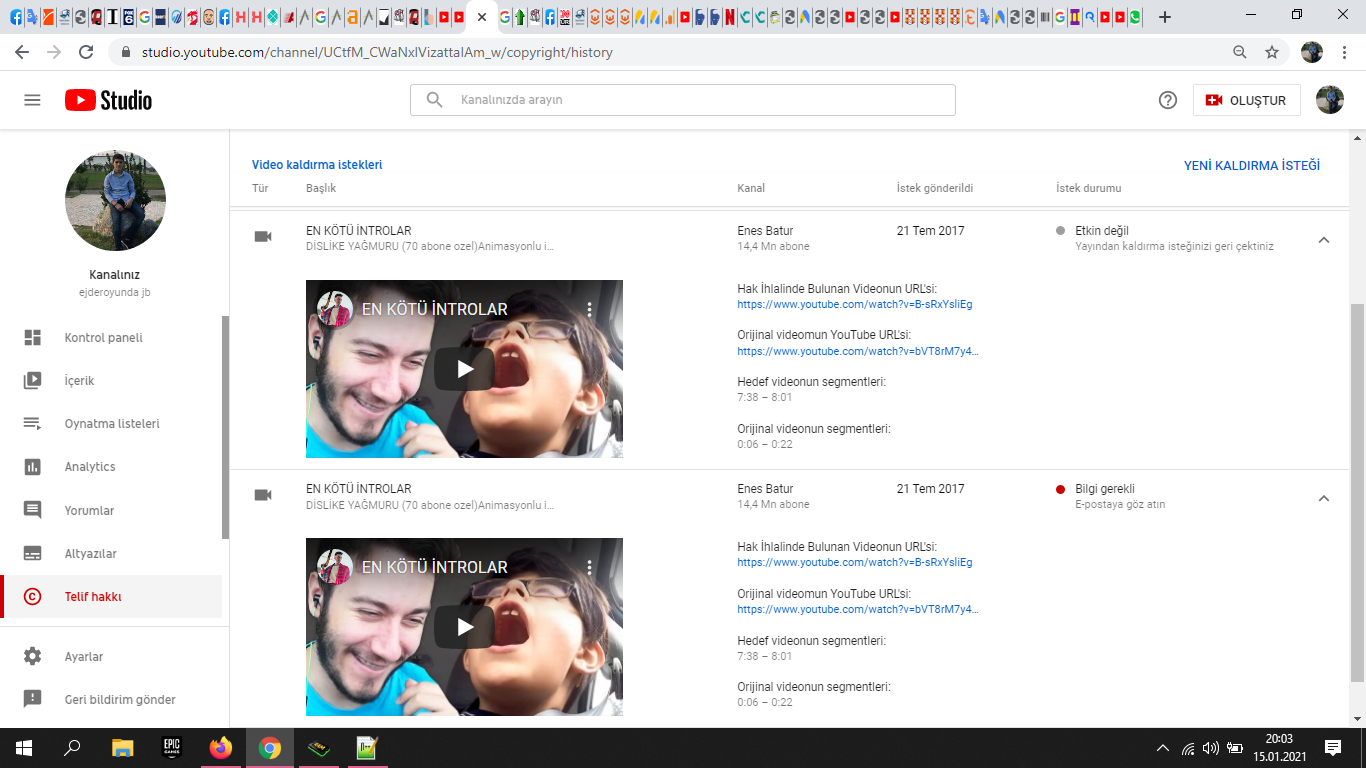The height and width of the screenshot is (768, 1366).
Task: Switch to Video kaldırma istekleri tab
Action: coord(317,165)
